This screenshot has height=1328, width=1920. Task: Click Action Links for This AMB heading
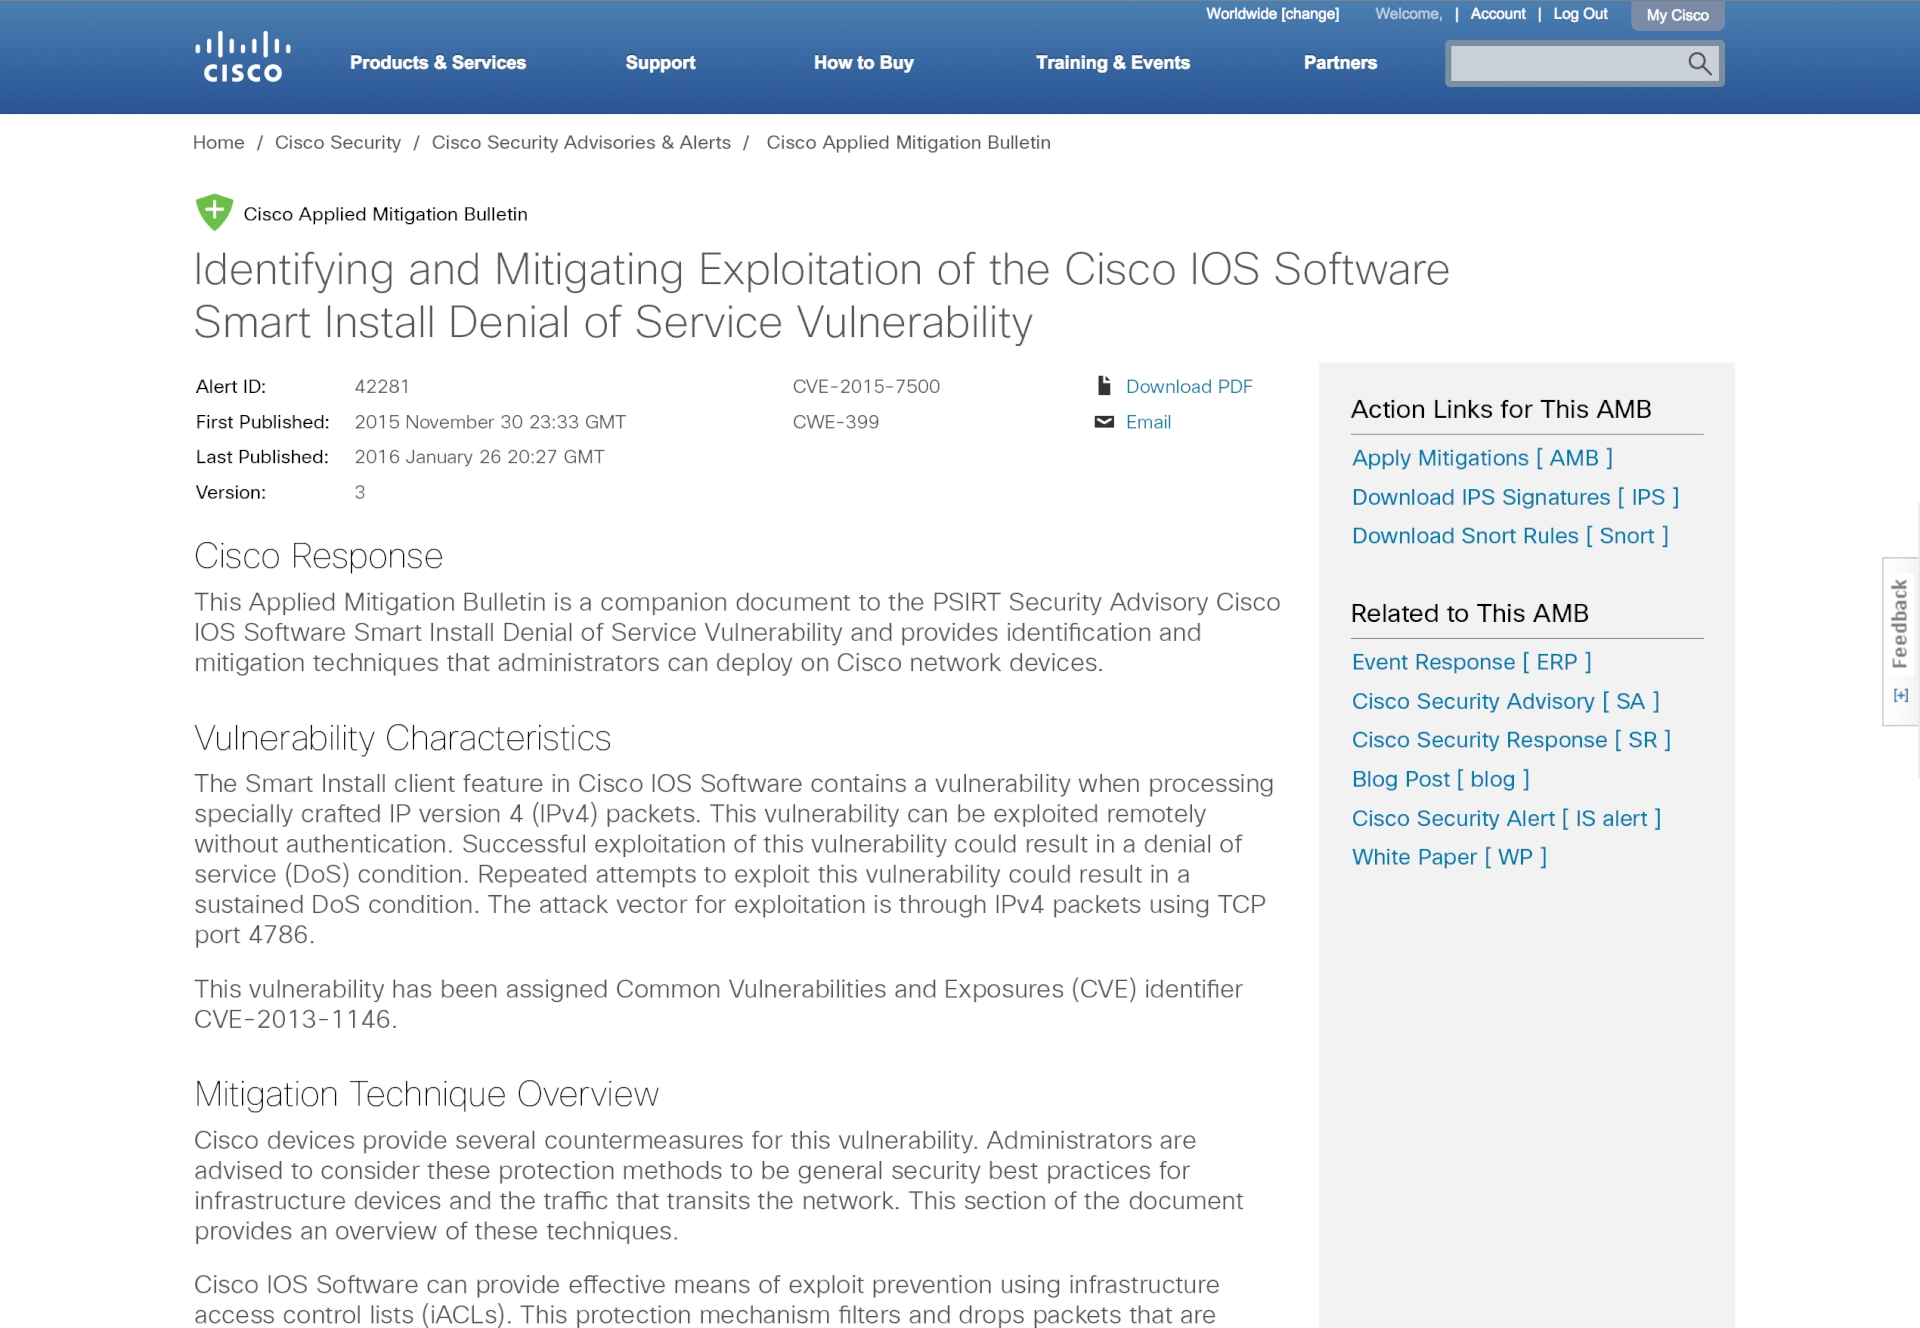1501,409
